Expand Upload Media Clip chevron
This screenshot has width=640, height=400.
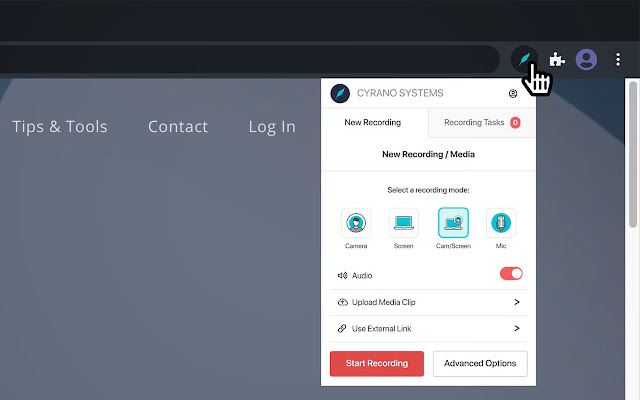(x=517, y=302)
